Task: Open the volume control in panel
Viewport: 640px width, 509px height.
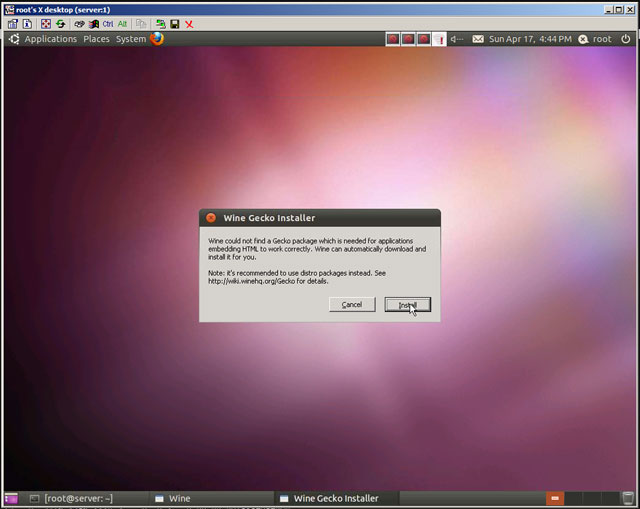Action: point(457,39)
